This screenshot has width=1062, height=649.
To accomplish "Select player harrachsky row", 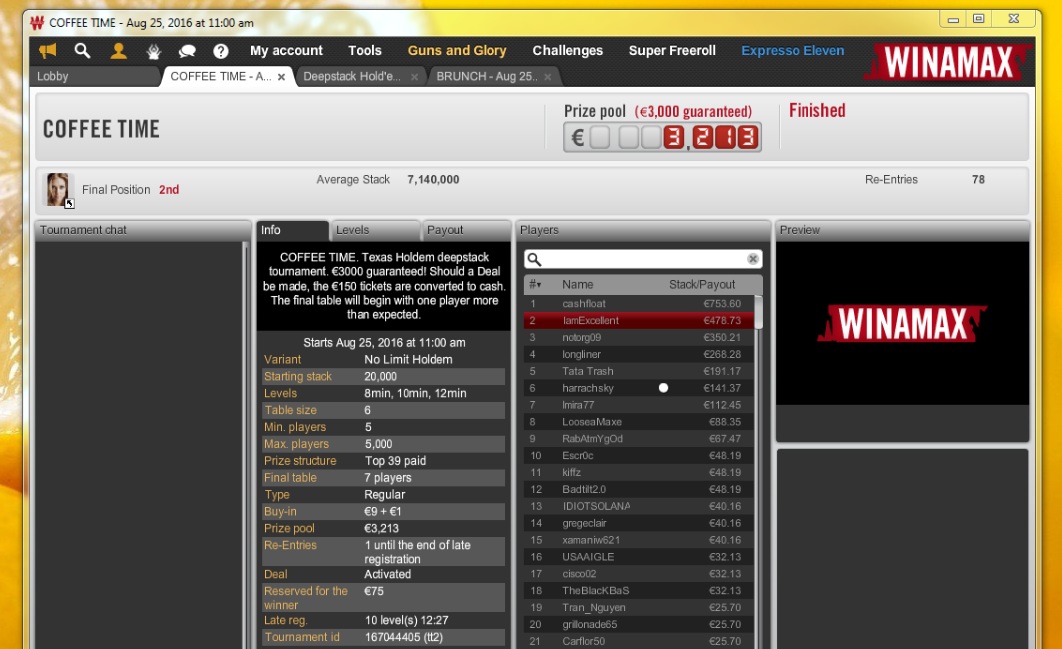I will [x=639, y=388].
